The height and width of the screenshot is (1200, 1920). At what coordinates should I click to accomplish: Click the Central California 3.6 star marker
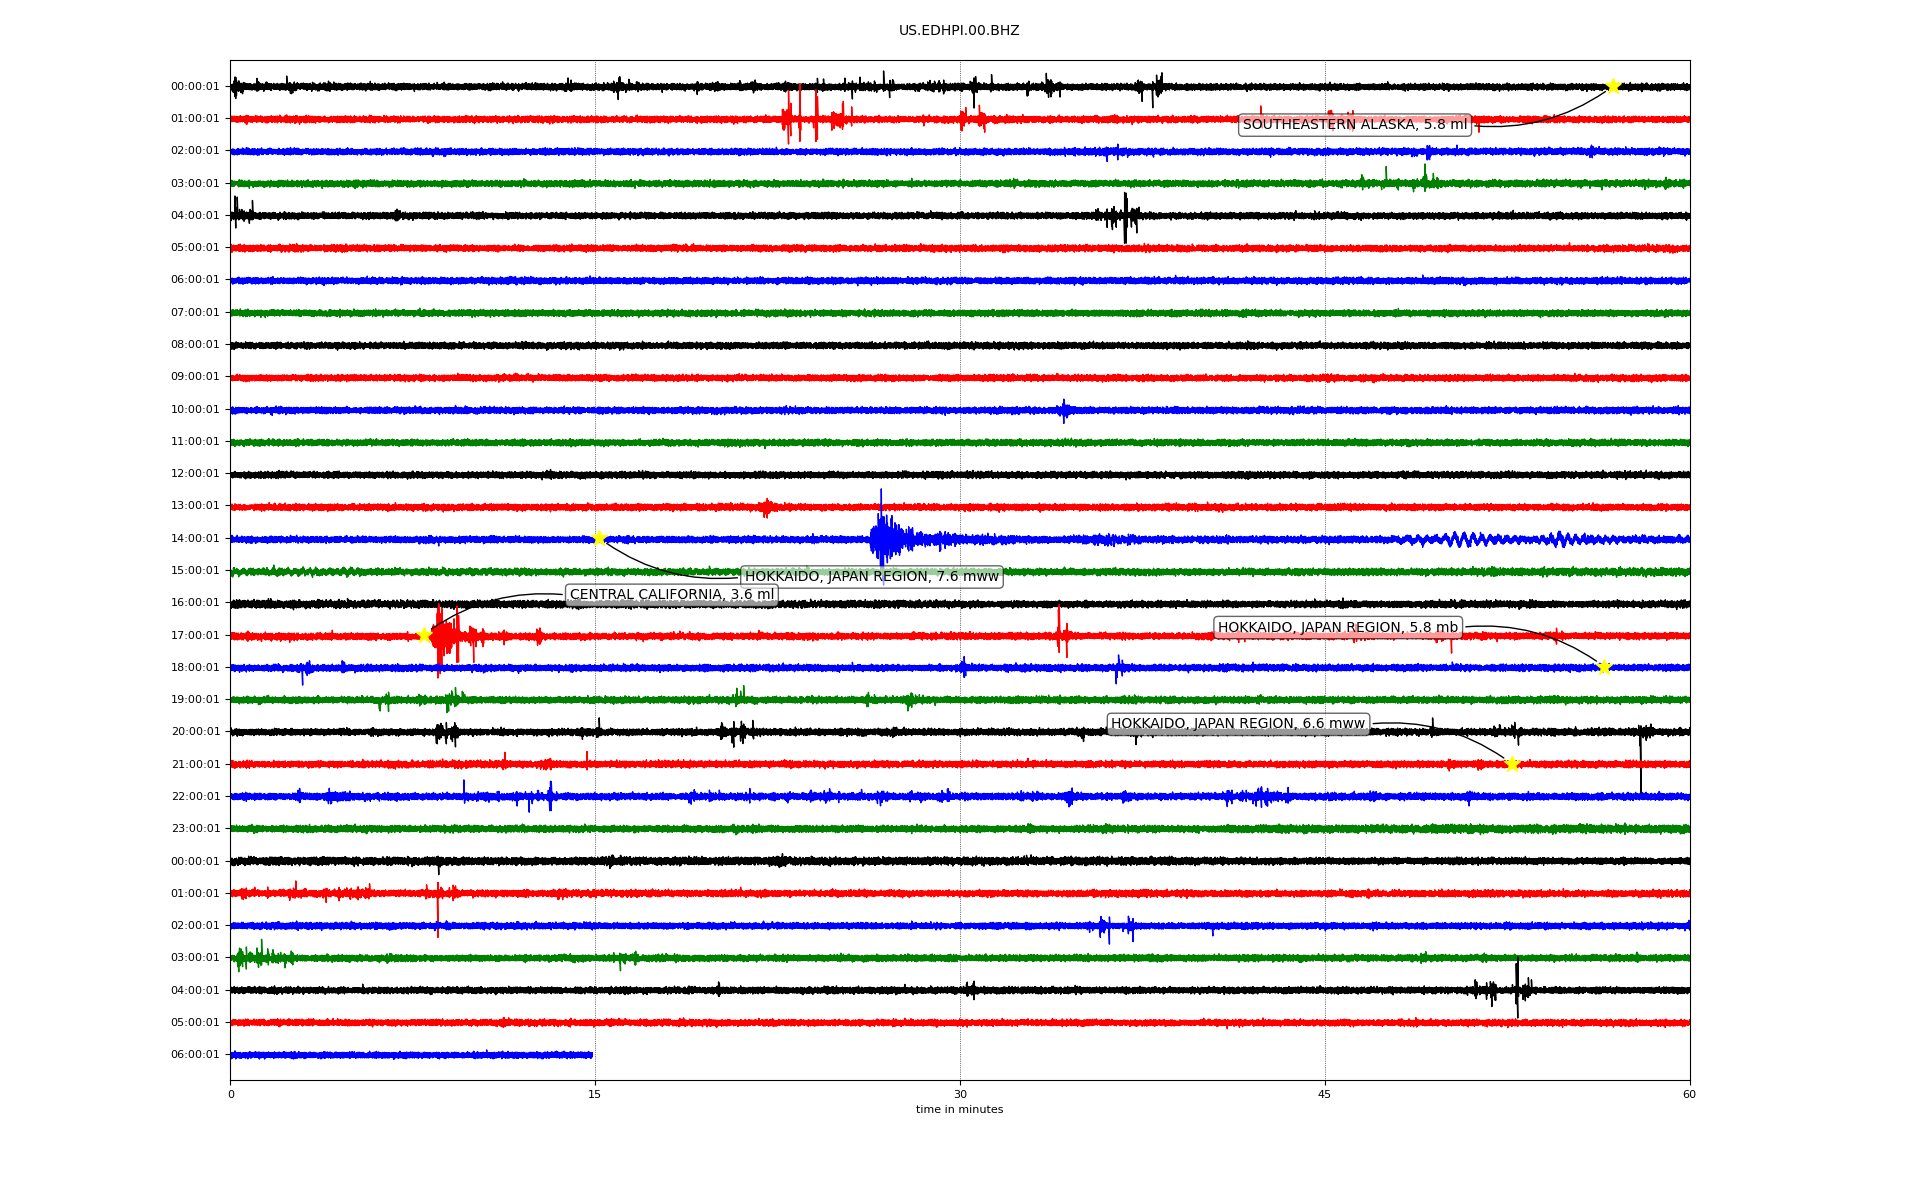pos(424,635)
